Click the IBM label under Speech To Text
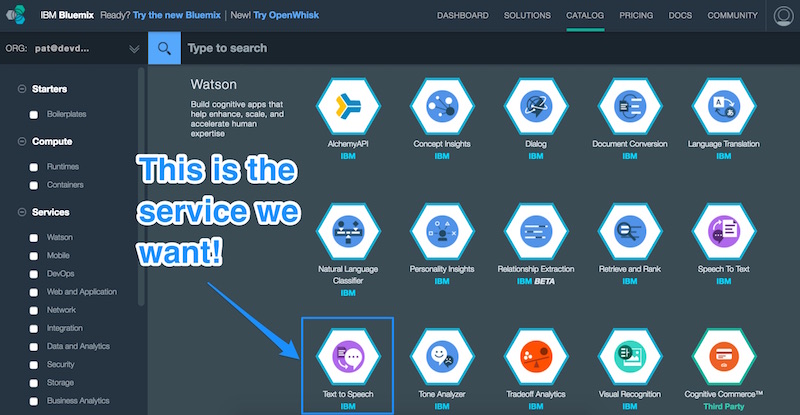 pyautogui.click(x=723, y=281)
